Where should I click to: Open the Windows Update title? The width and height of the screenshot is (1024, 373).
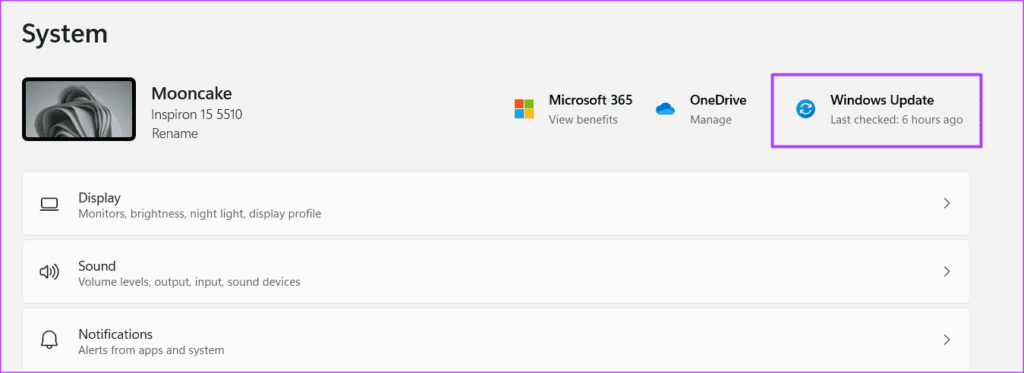[882, 100]
